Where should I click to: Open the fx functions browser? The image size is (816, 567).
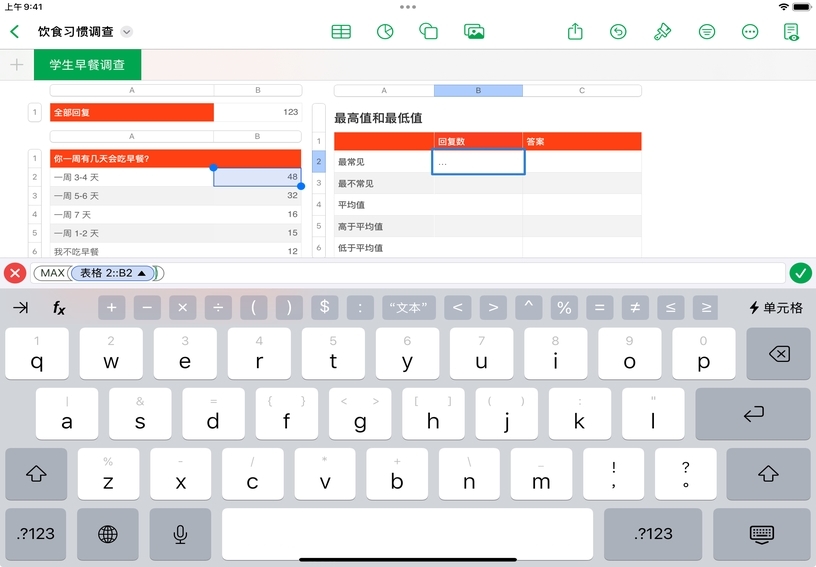[x=59, y=308]
